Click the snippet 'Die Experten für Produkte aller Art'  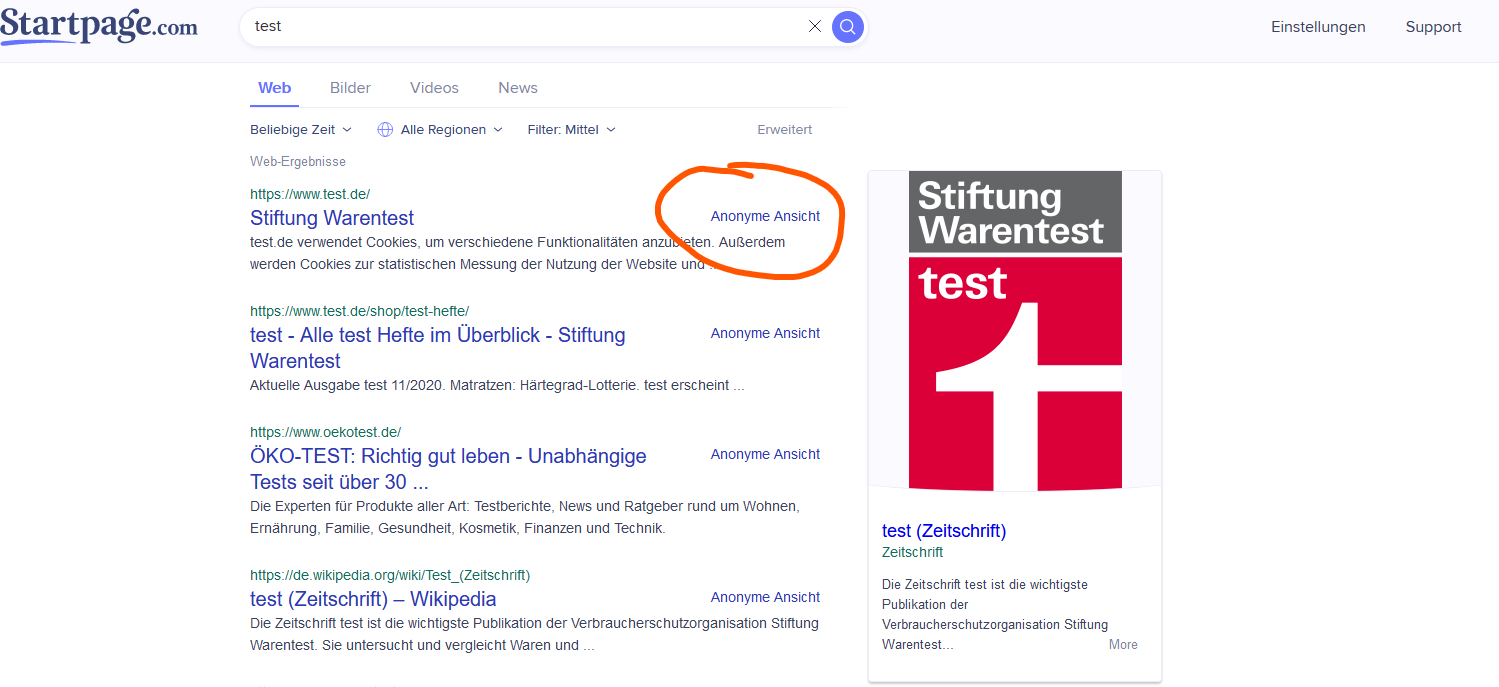pos(524,517)
